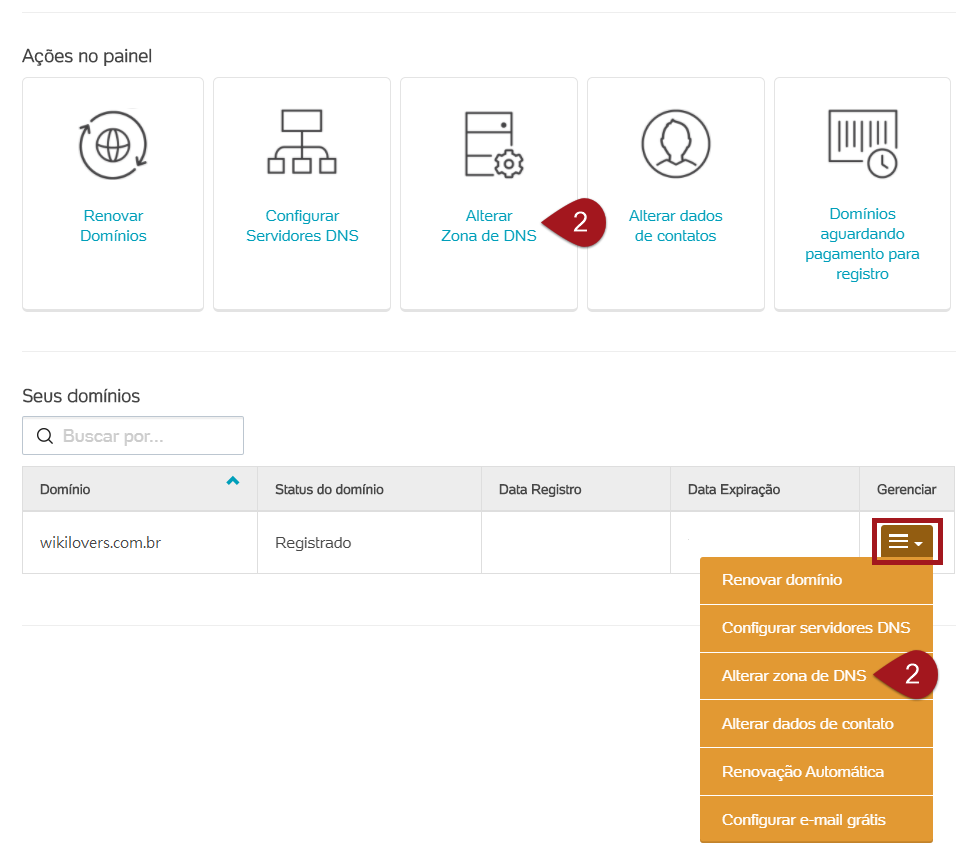Click the magnifier icon in the search box
Viewport: 976px width, 866px height.
(x=44, y=436)
